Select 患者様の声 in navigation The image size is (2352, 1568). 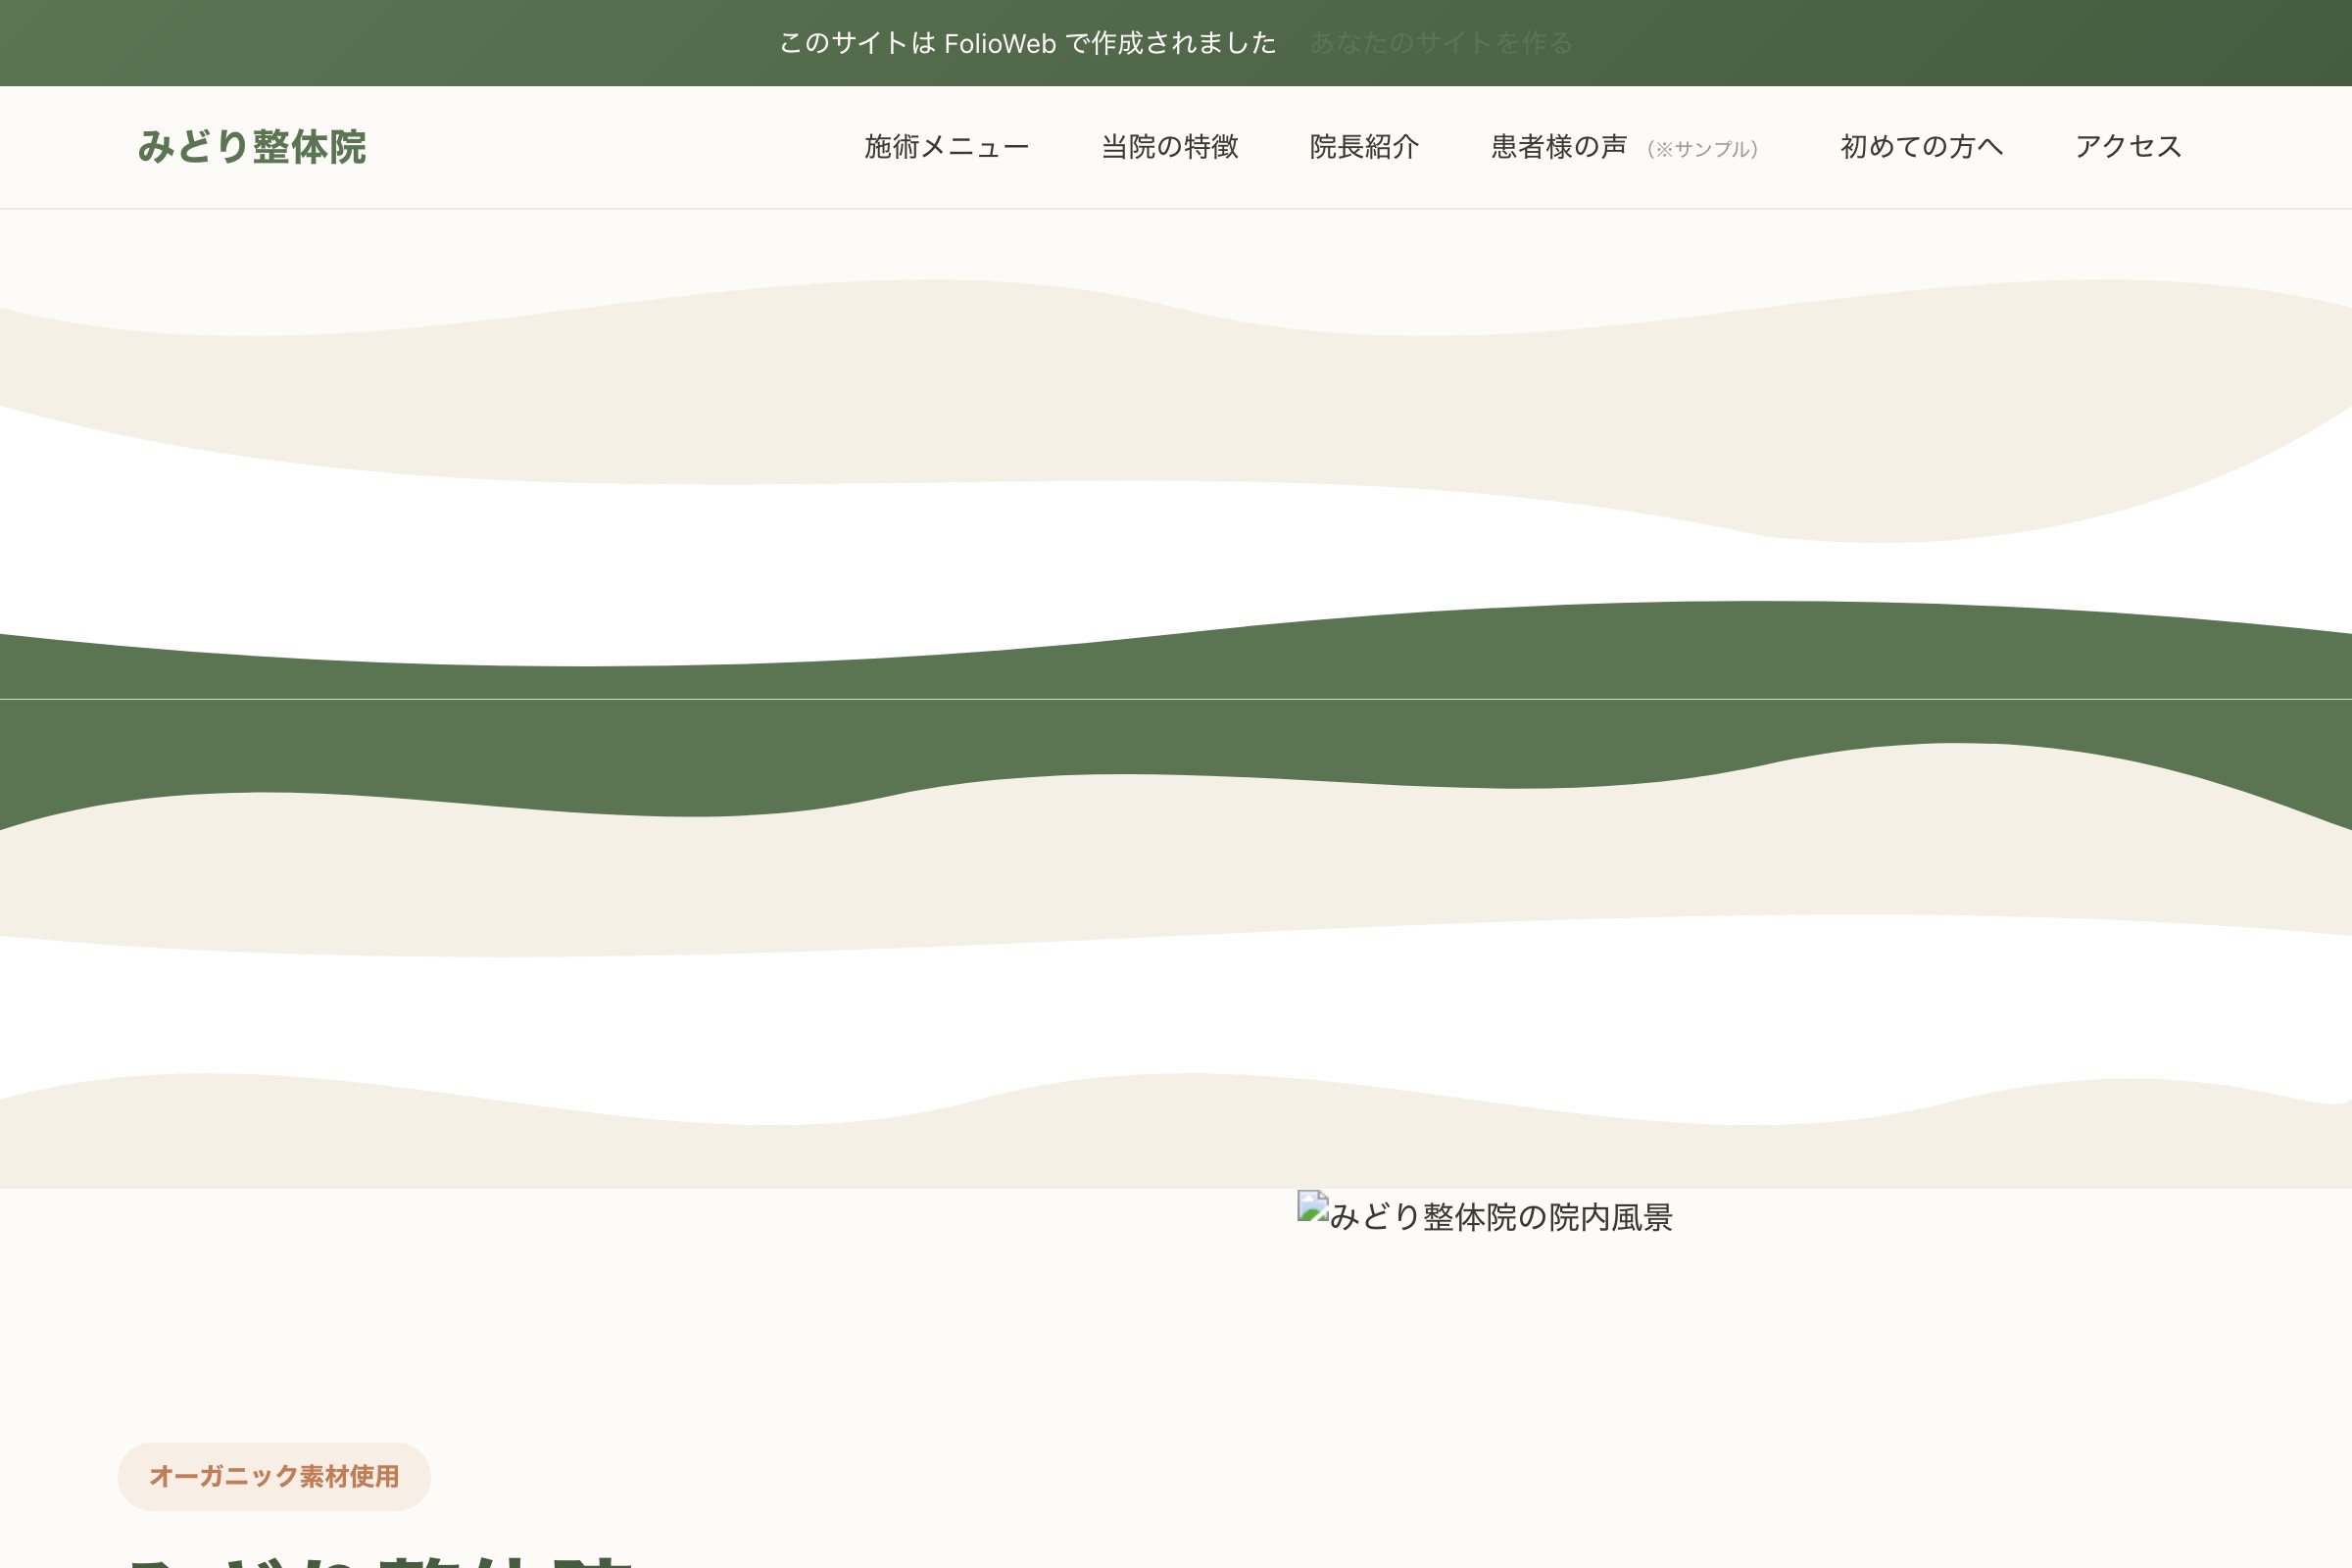pos(1558,147)
